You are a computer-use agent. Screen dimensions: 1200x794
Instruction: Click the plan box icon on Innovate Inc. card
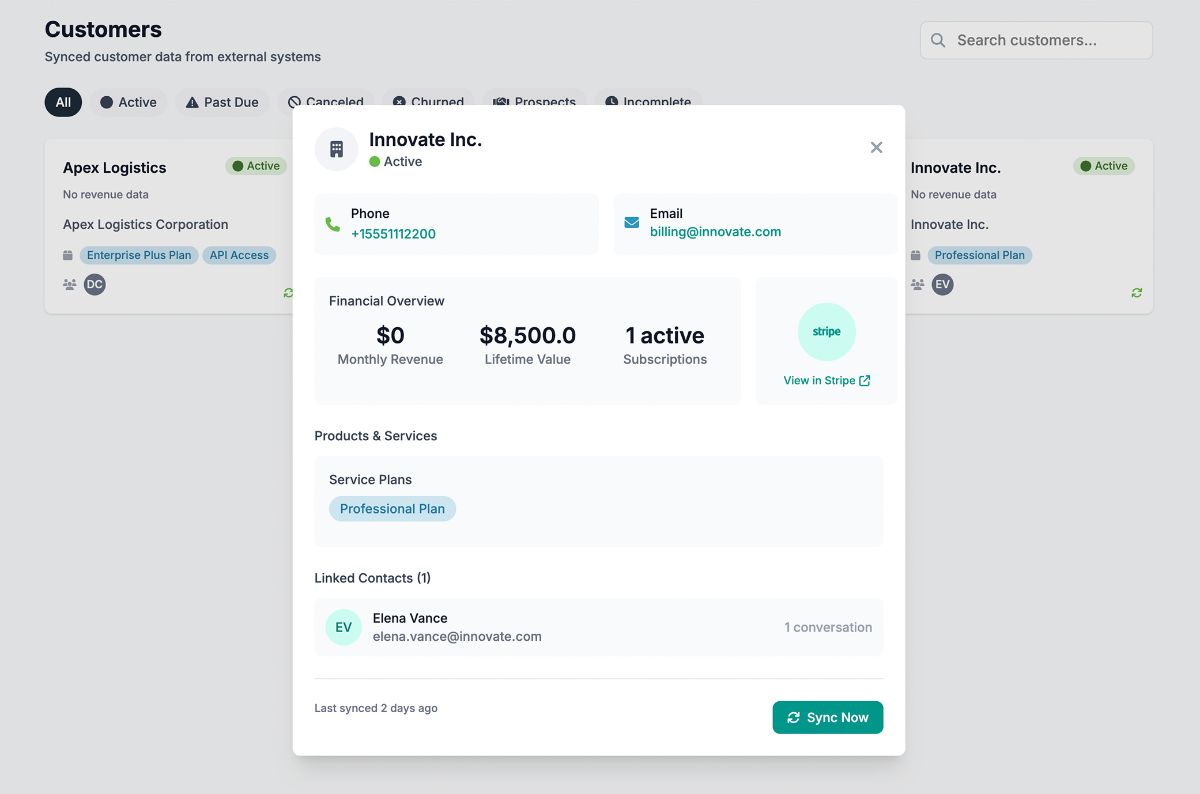coord(916,255)
